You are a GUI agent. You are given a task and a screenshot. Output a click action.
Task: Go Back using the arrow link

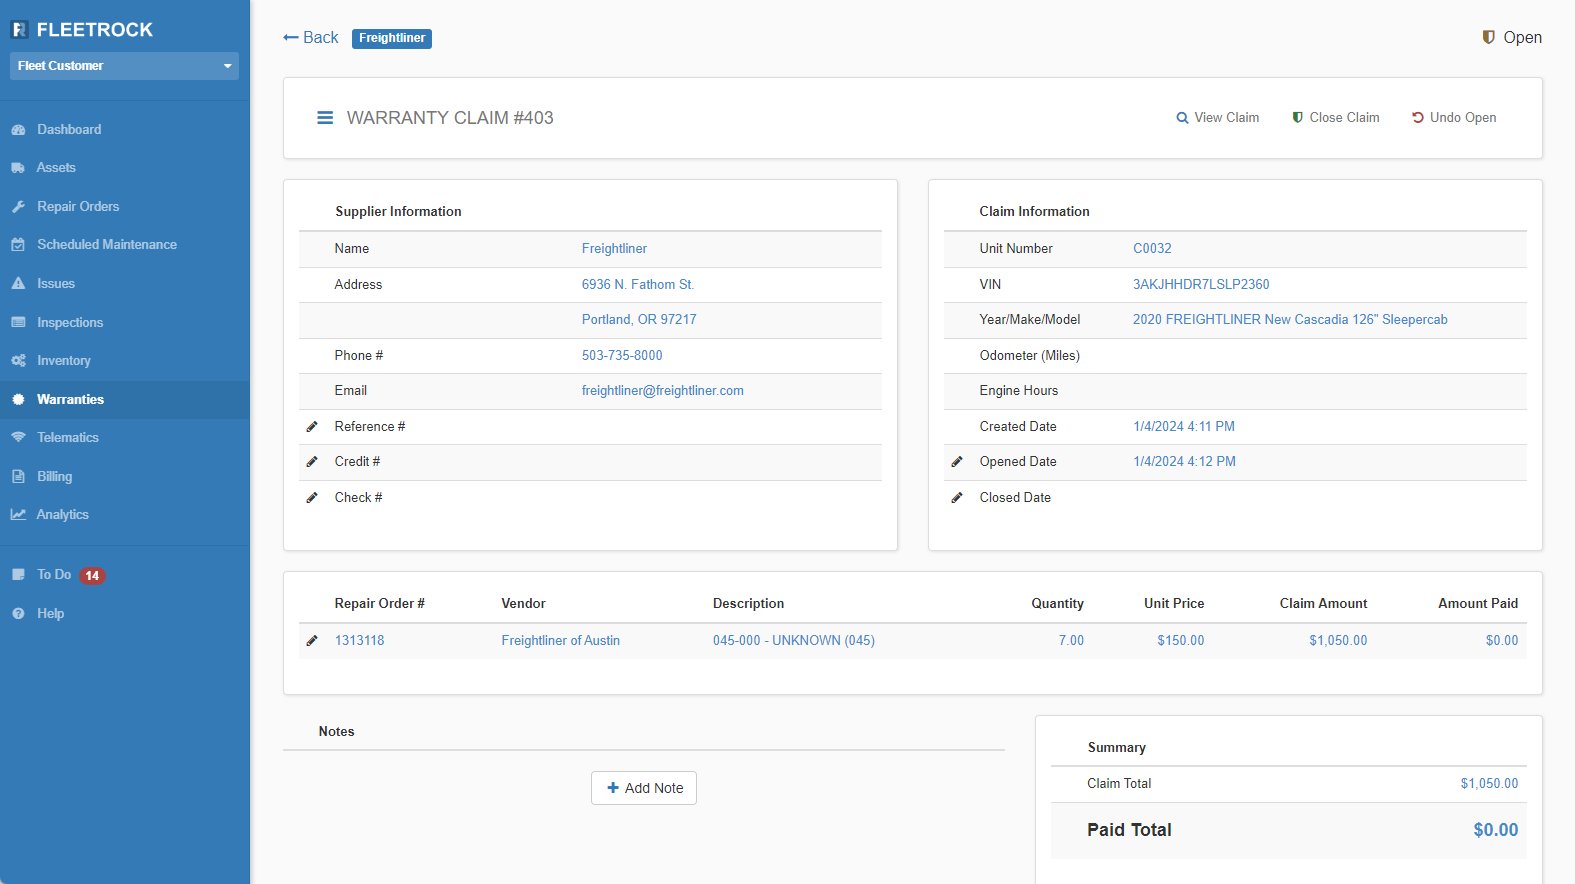[311, 38]
